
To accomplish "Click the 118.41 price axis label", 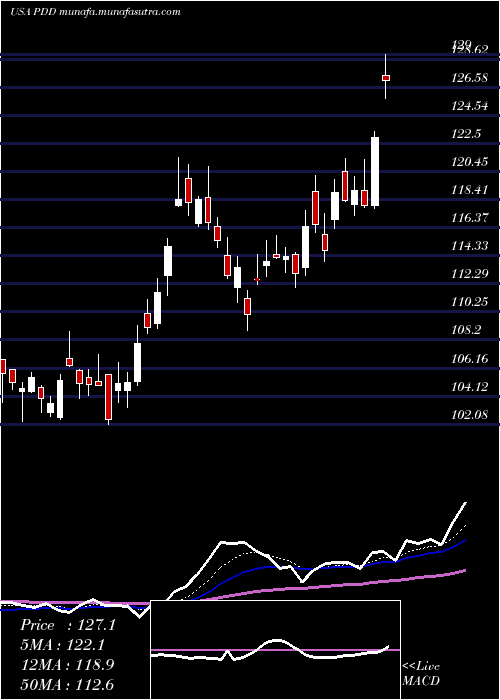I will pos(469,190).
